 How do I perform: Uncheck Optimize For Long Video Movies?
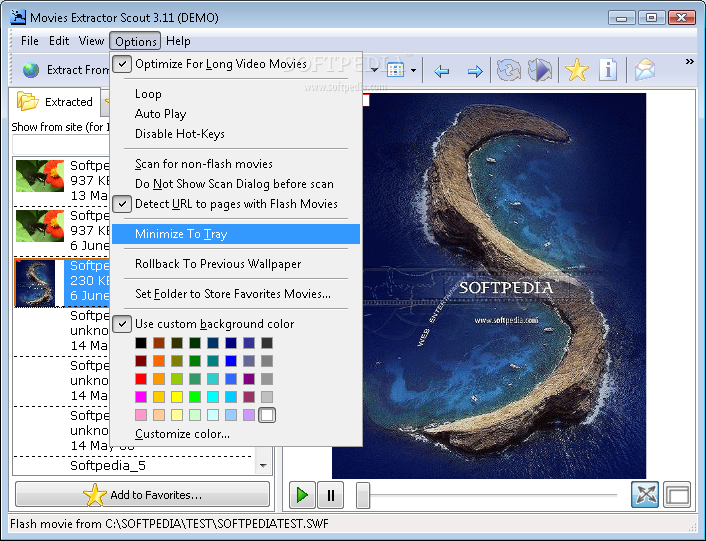(x=221, y=64)
